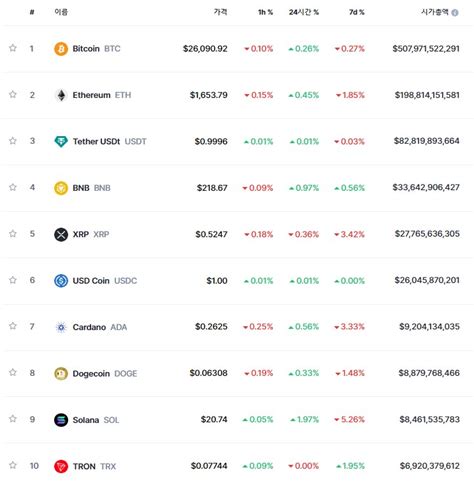Screen dimensions: 474x484
Task: Toggle the watchlist star for Bitcoin
Action: tap(13, 48)
